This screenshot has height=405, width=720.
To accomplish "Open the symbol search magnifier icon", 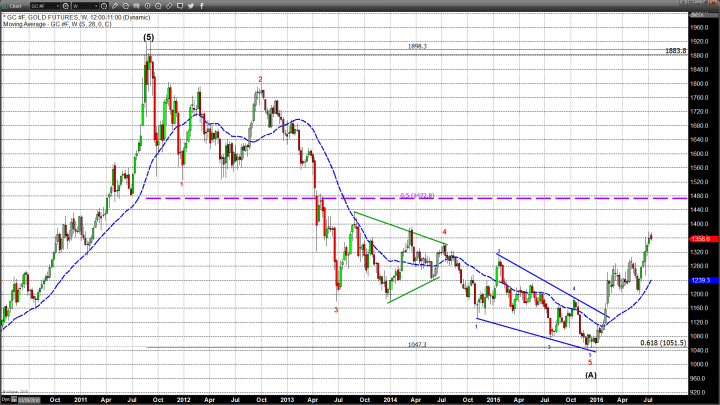I will pyautogui.click(x=66, y=6).
